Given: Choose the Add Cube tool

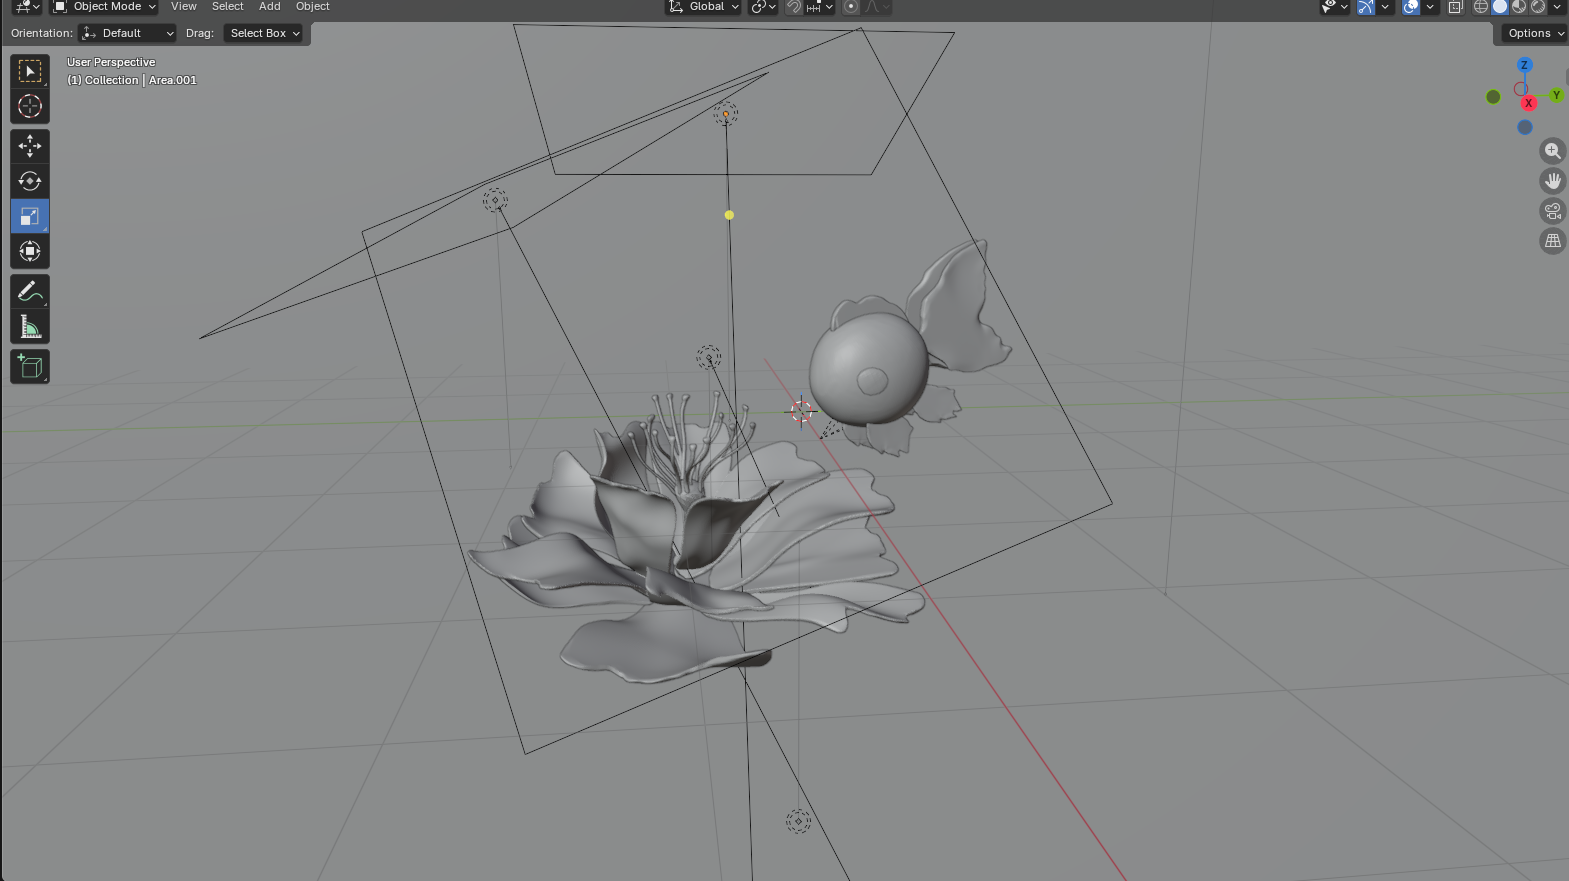Looking at the screenshot, I should (30, 366).
